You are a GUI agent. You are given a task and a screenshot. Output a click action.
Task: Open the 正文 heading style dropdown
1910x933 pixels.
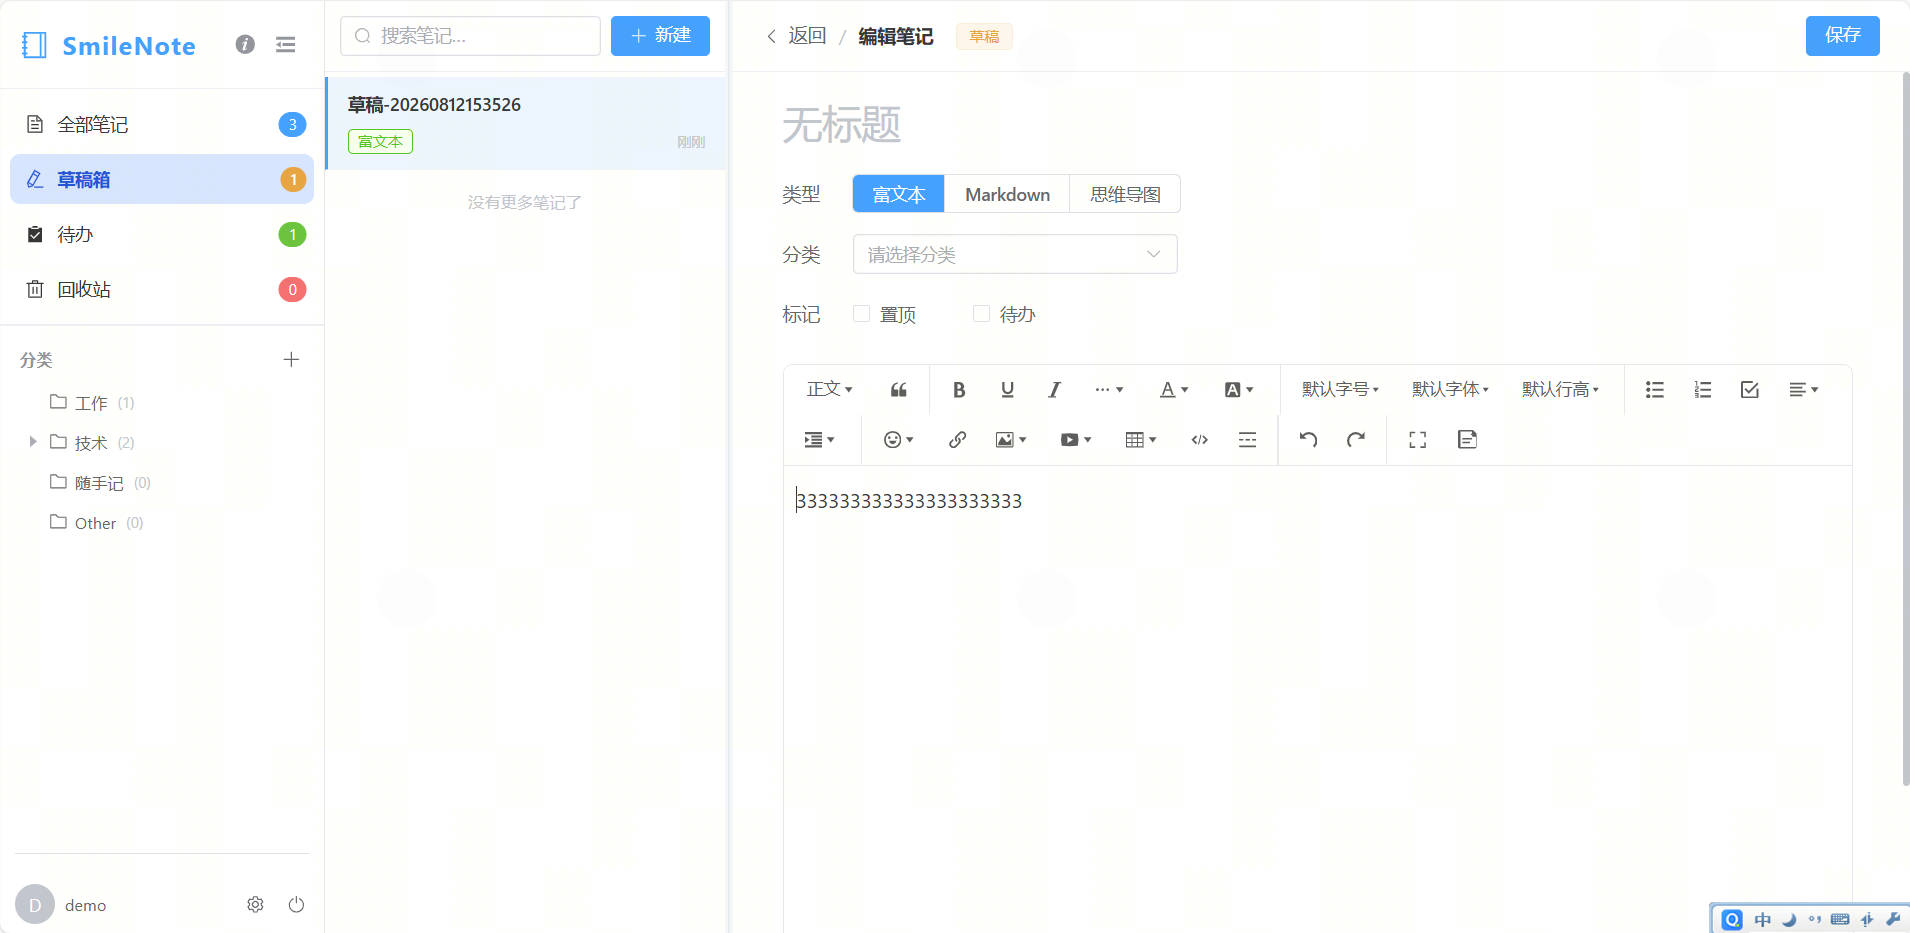coord(829,390)
